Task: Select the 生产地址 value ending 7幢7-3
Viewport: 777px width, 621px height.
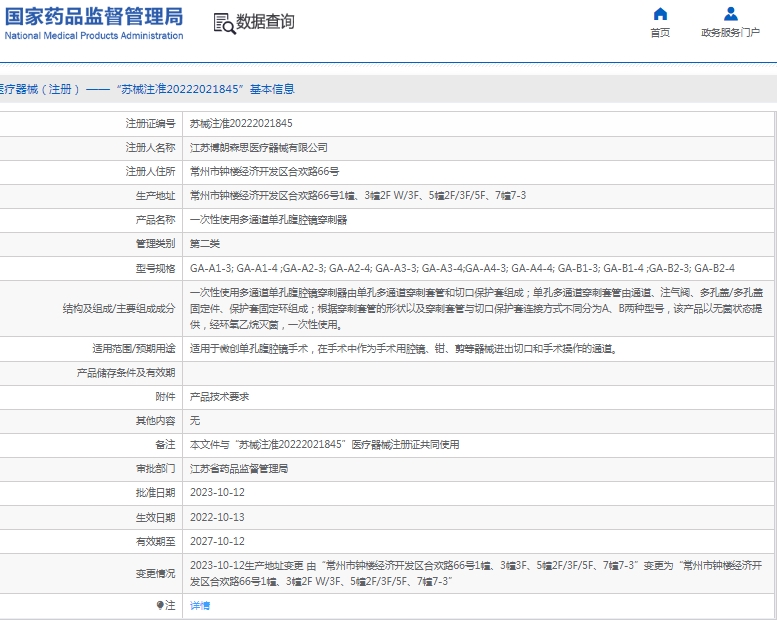Action: [358, 195]
